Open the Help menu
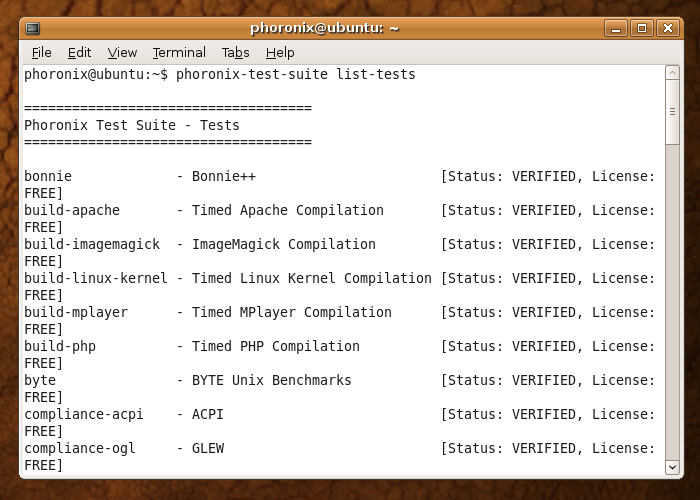The height and width of the screenshot is (500, 700). [x=280, y=53]
